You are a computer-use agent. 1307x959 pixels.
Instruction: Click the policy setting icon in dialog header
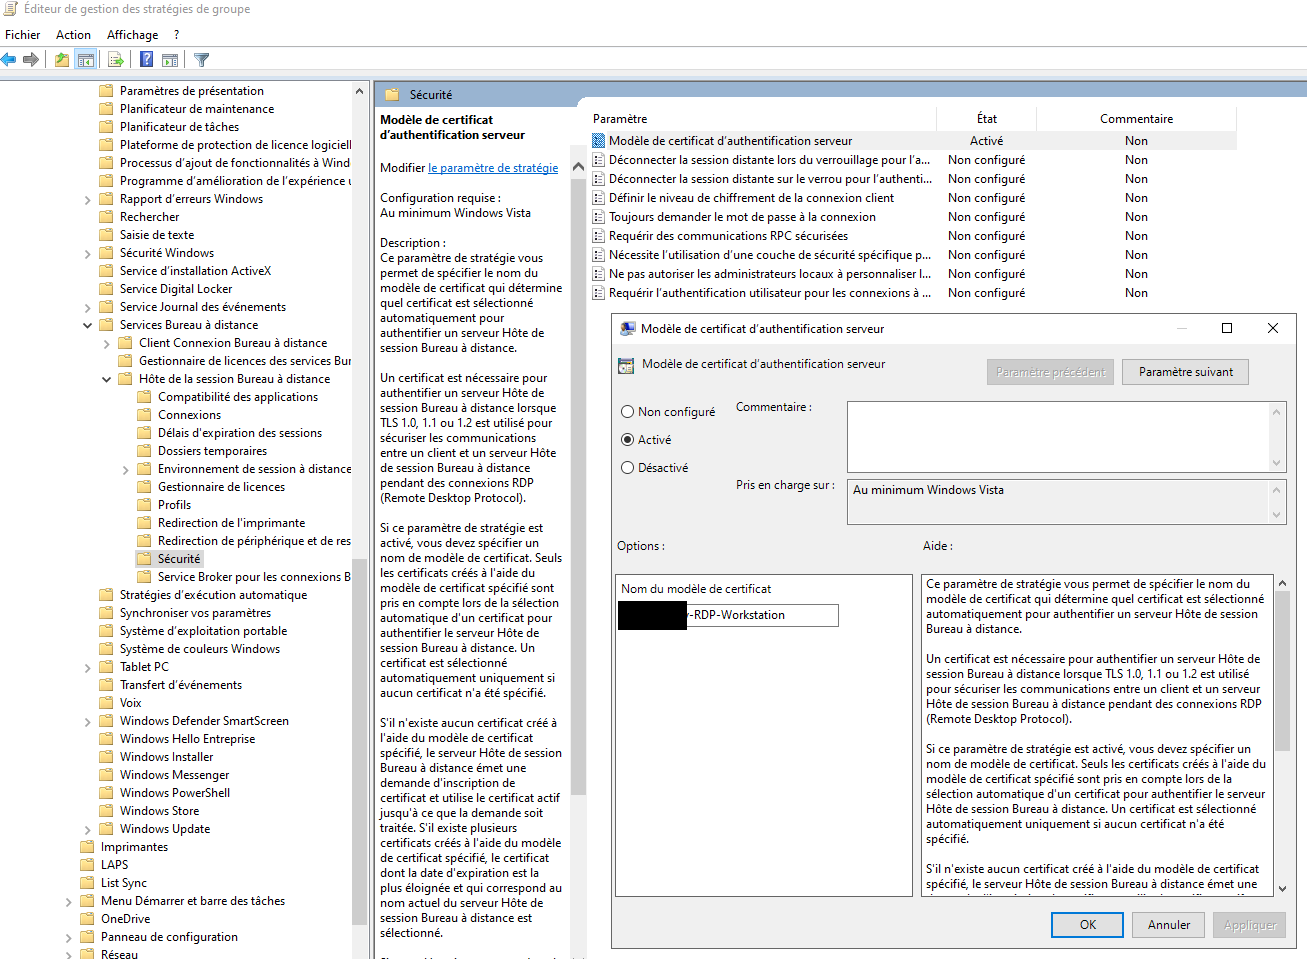pos(626,366)
